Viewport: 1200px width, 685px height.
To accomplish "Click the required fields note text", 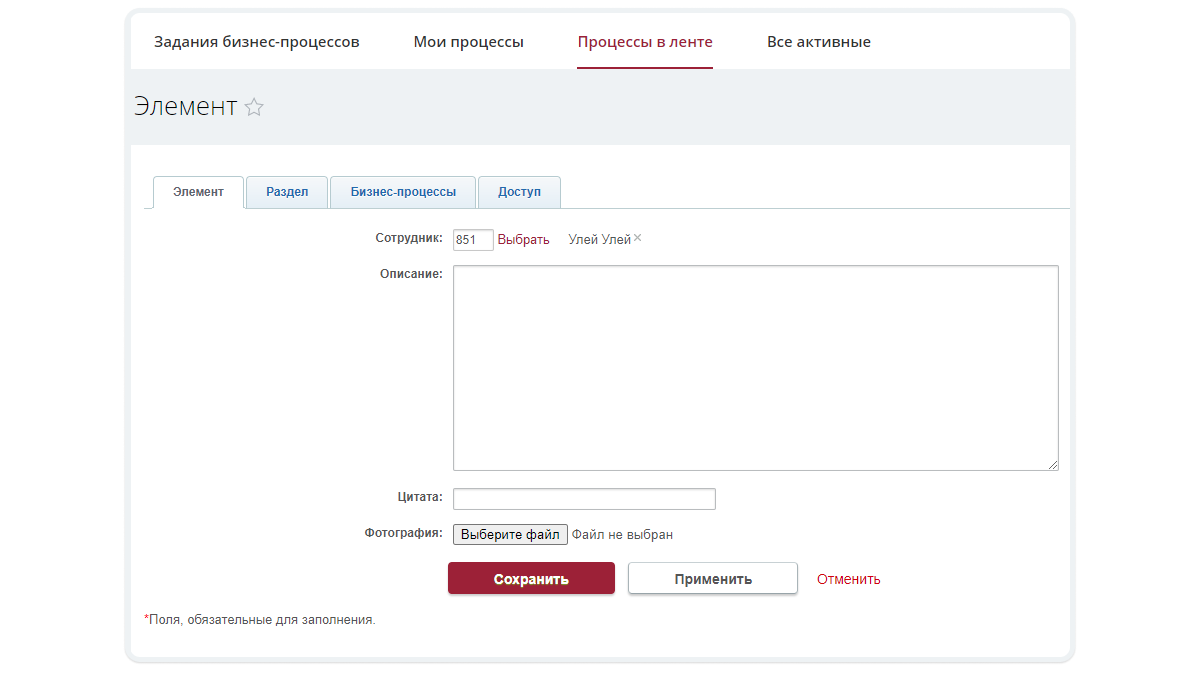I will point(260,620).
